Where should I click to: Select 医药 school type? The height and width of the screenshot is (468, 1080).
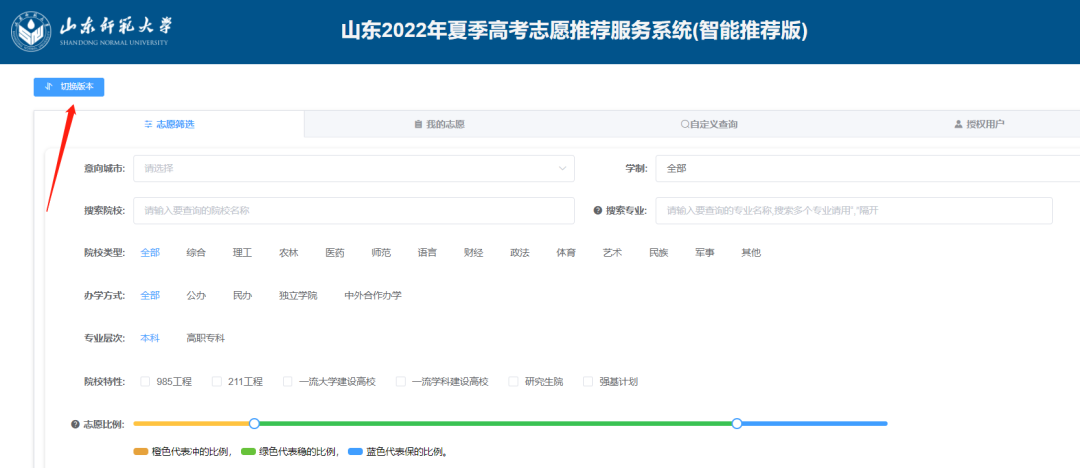[335, 253]
